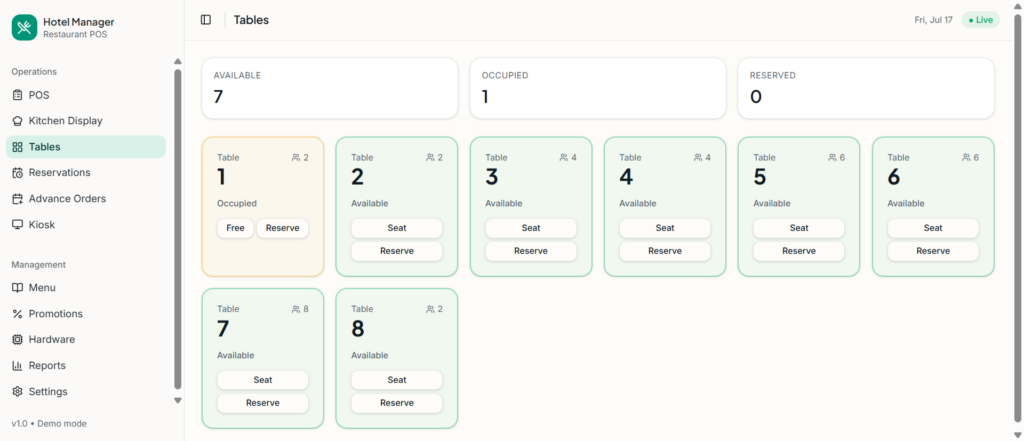Viewport: 1024px width, 441px height.
Task: Click the sidebar scroll down arrow
Action: point(178,400)
